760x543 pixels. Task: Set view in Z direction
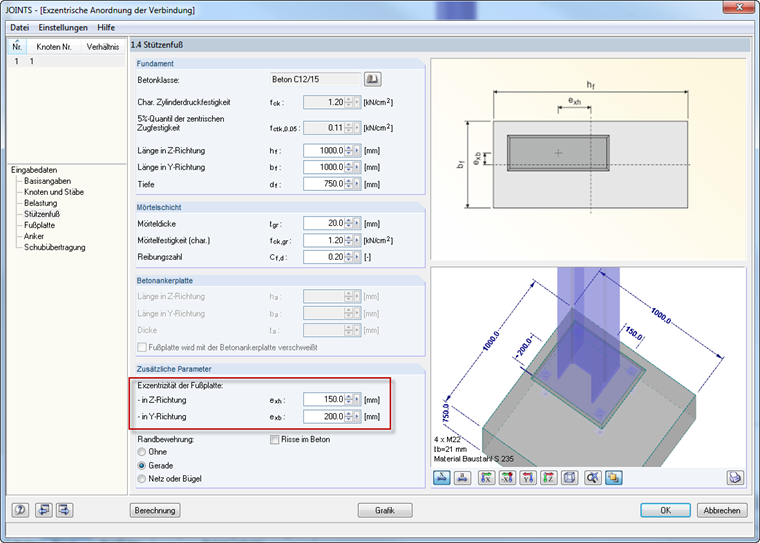549,478
